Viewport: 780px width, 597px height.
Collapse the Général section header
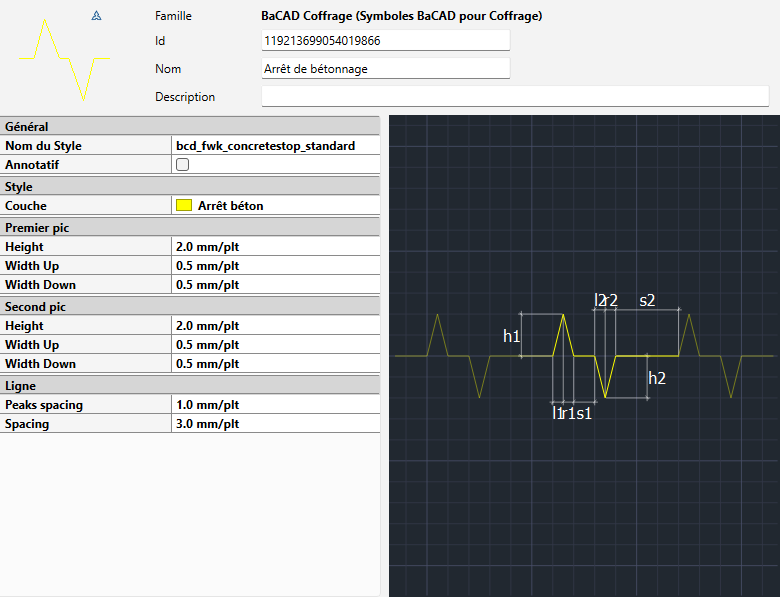coord(190,127)
